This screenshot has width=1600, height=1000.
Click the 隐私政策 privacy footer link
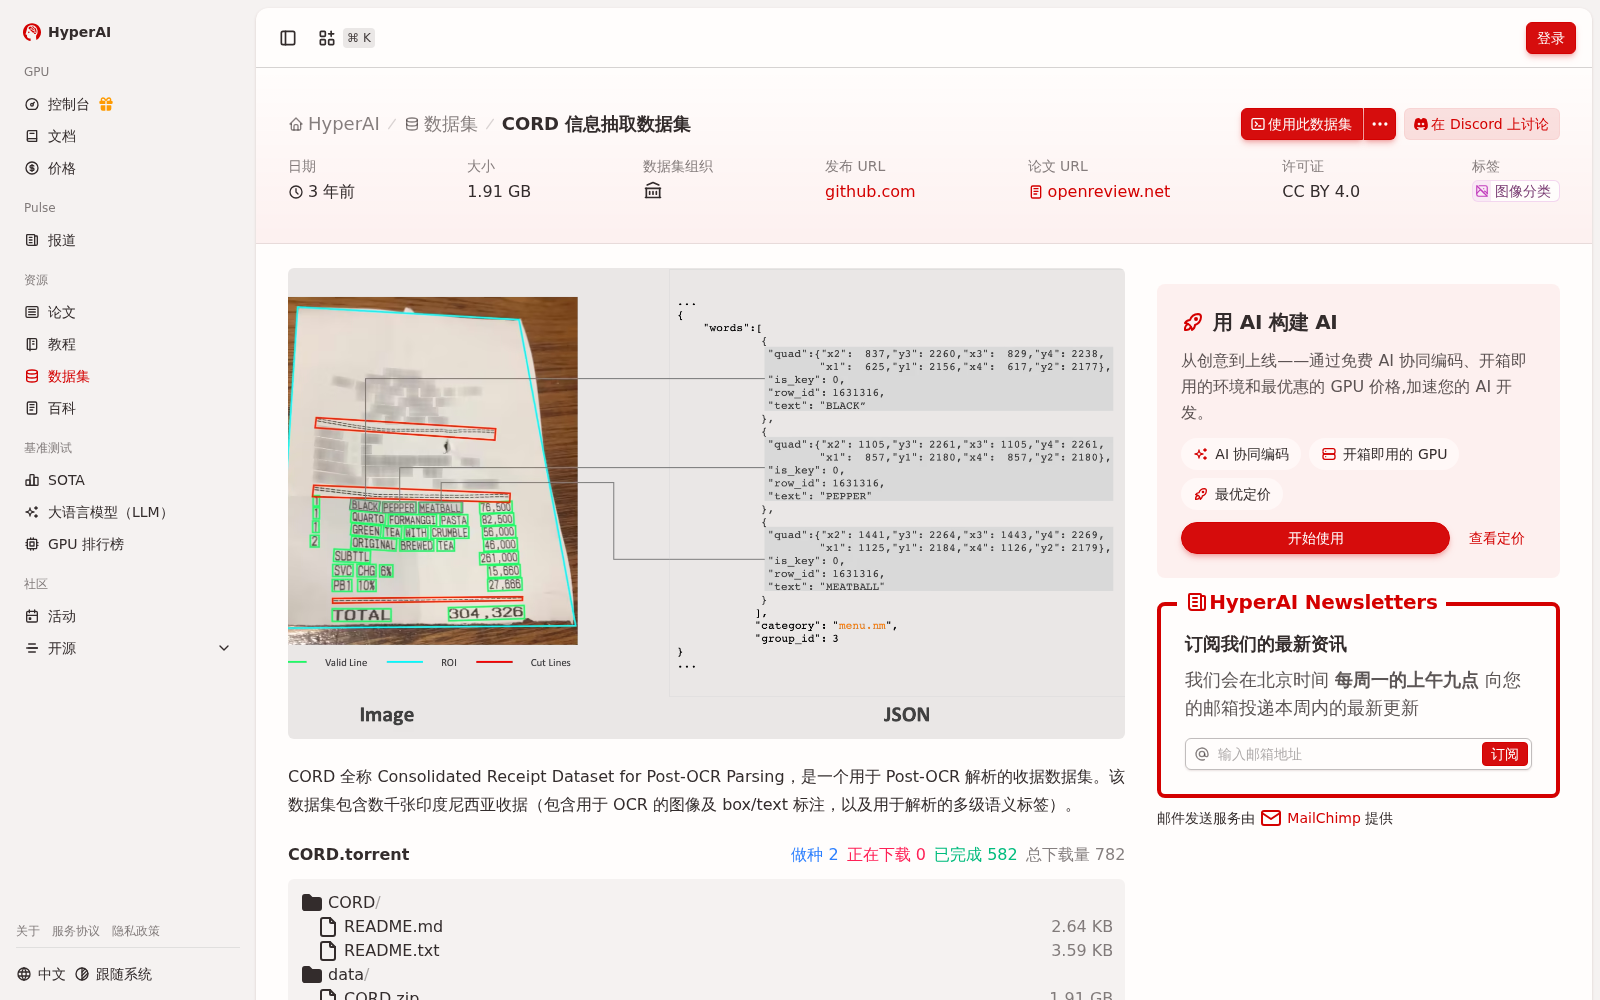(136, 931)
